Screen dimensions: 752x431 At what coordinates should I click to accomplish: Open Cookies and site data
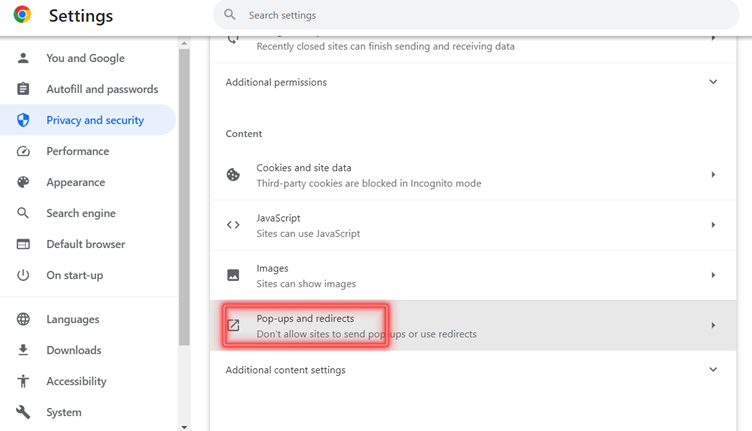[473, 175]
